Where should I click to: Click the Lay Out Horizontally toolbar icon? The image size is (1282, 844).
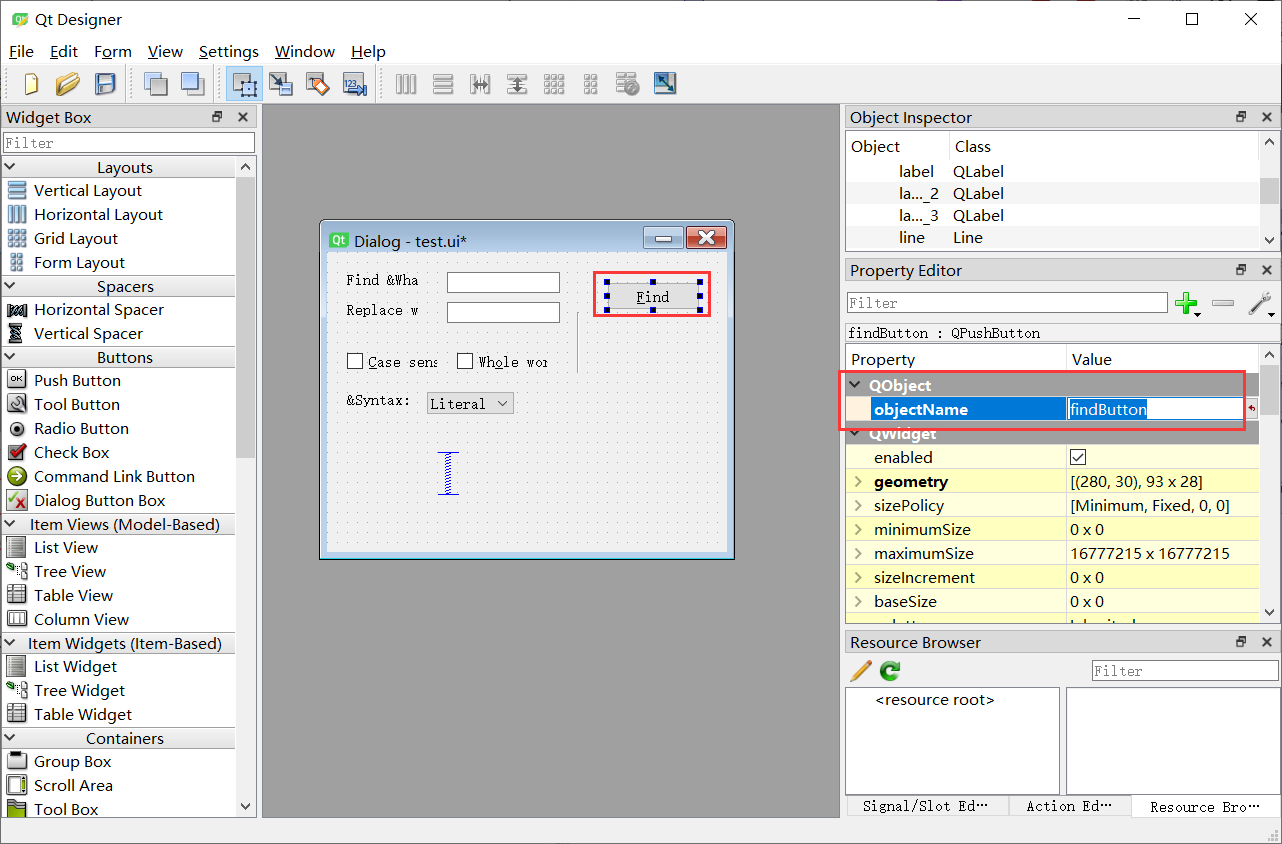click(x=406, y=84)
